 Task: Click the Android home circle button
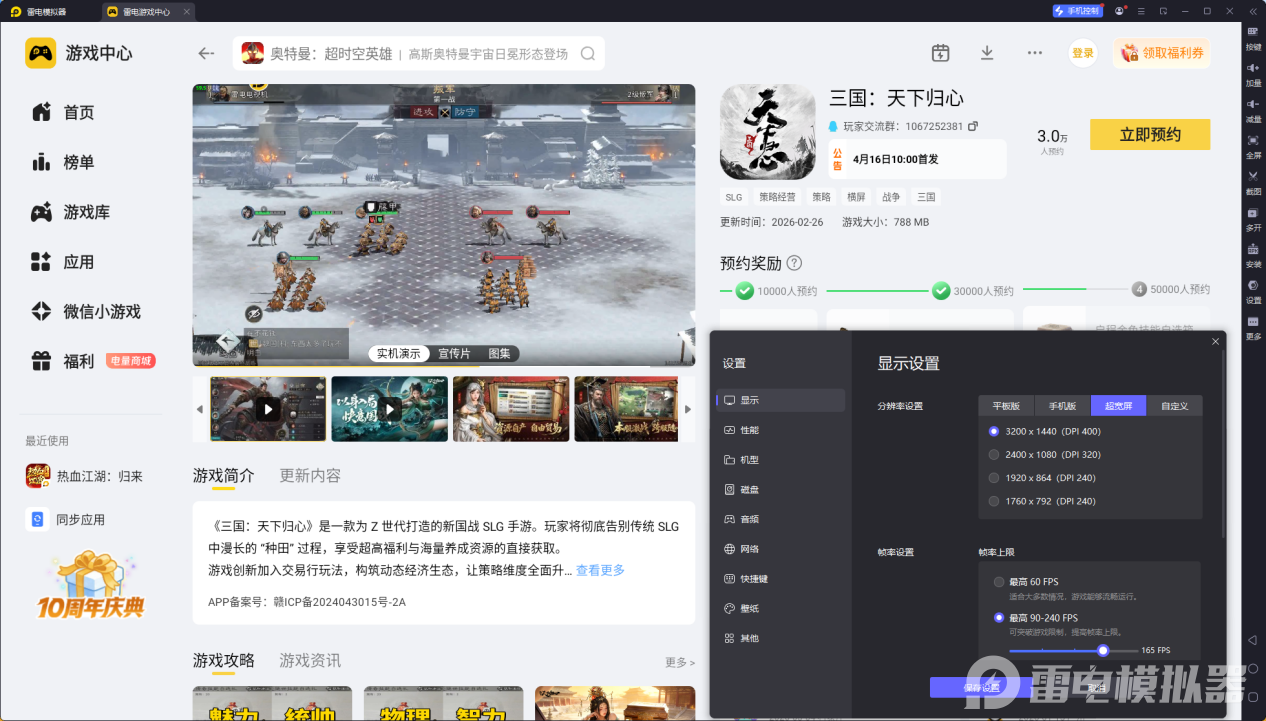[1252, 668]
